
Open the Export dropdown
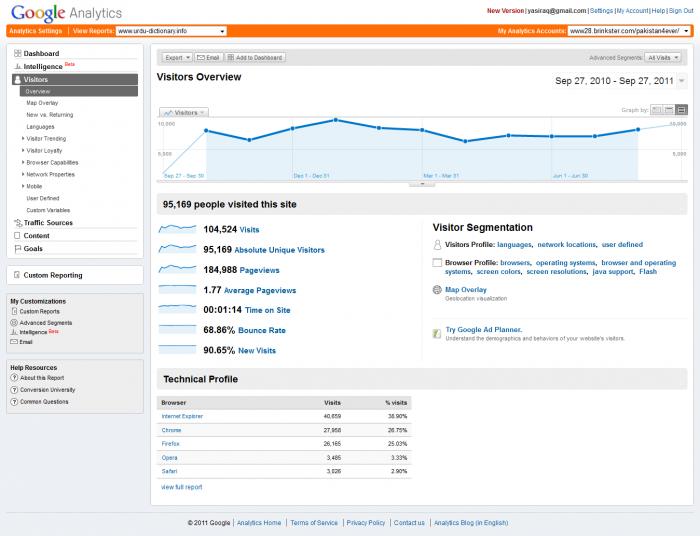[176, 58]
